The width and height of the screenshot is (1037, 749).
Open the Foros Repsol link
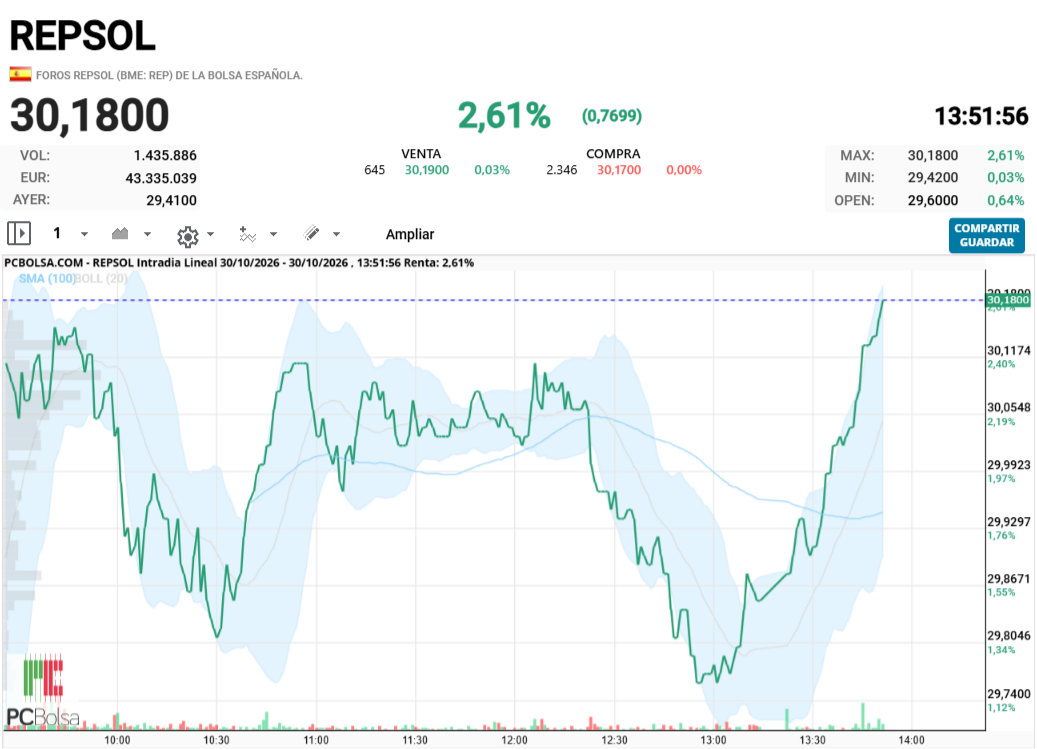point(169,75)
